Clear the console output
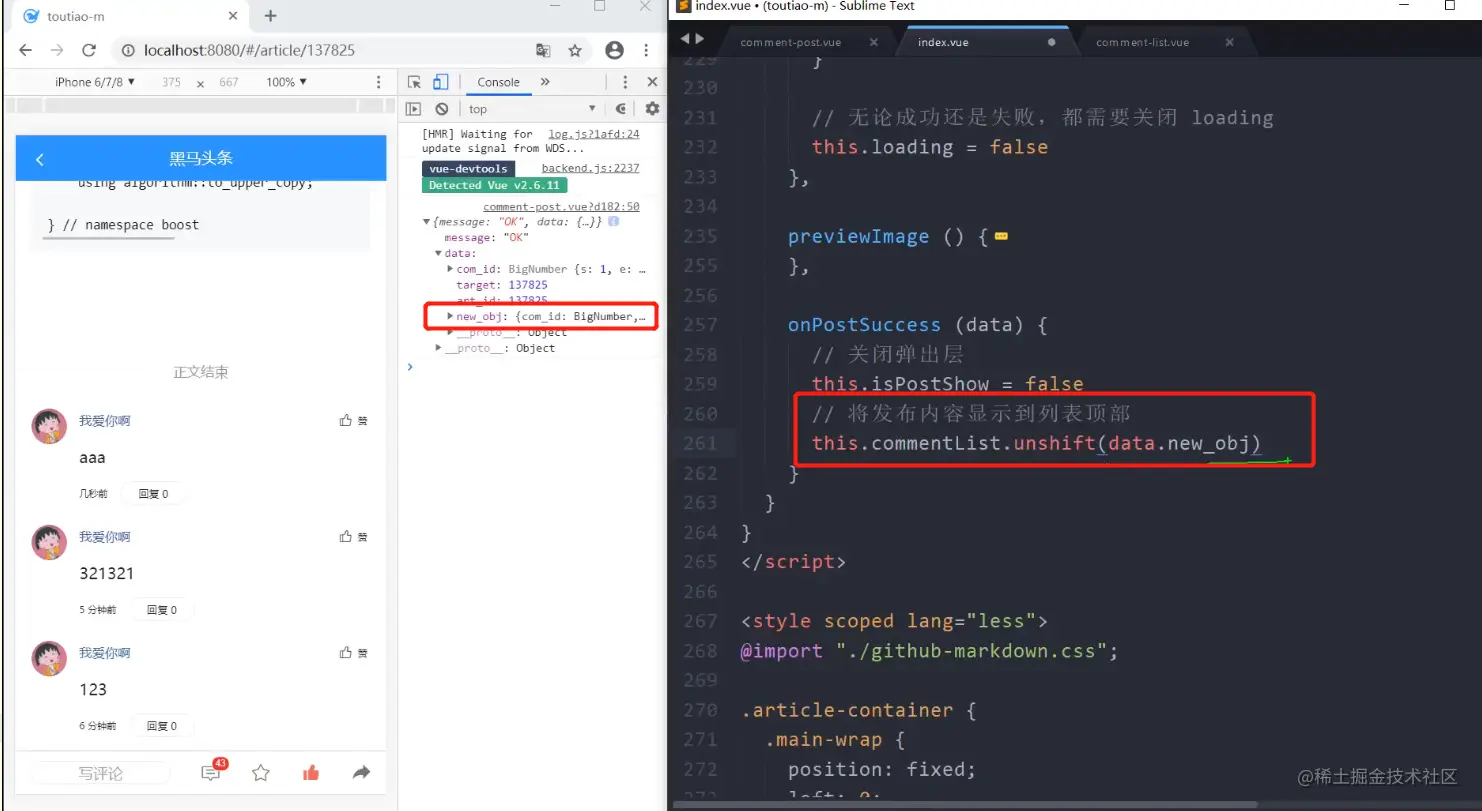 442,109
